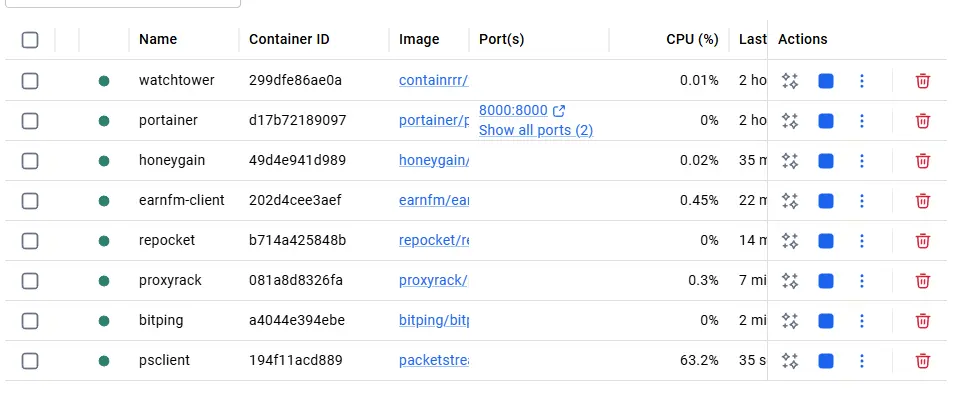Select the proxyrack row checkbox
The width and height of the screenshot is (957, 398).
pos(30,281)
